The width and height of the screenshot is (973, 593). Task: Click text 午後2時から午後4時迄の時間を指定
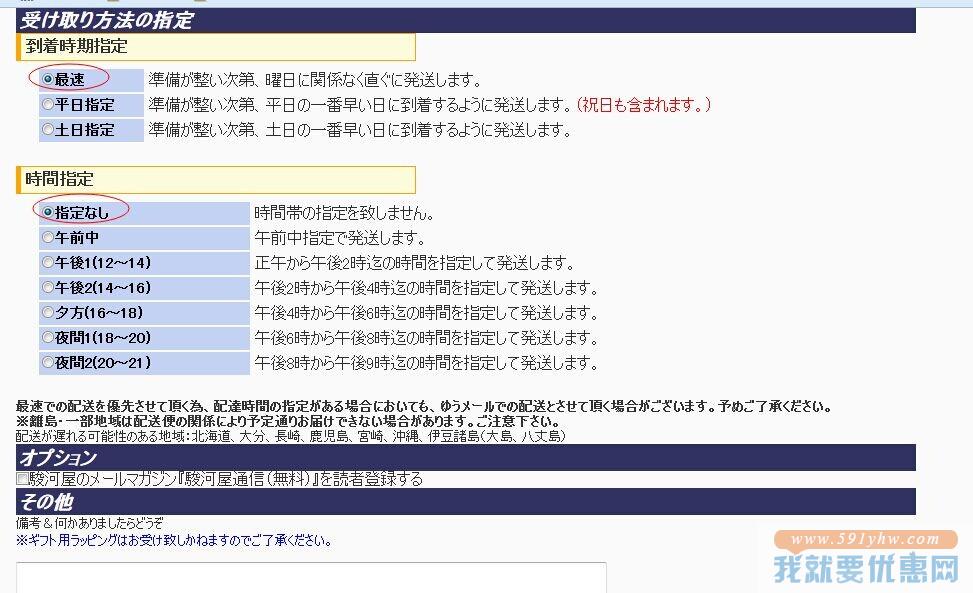coord(426,288)
